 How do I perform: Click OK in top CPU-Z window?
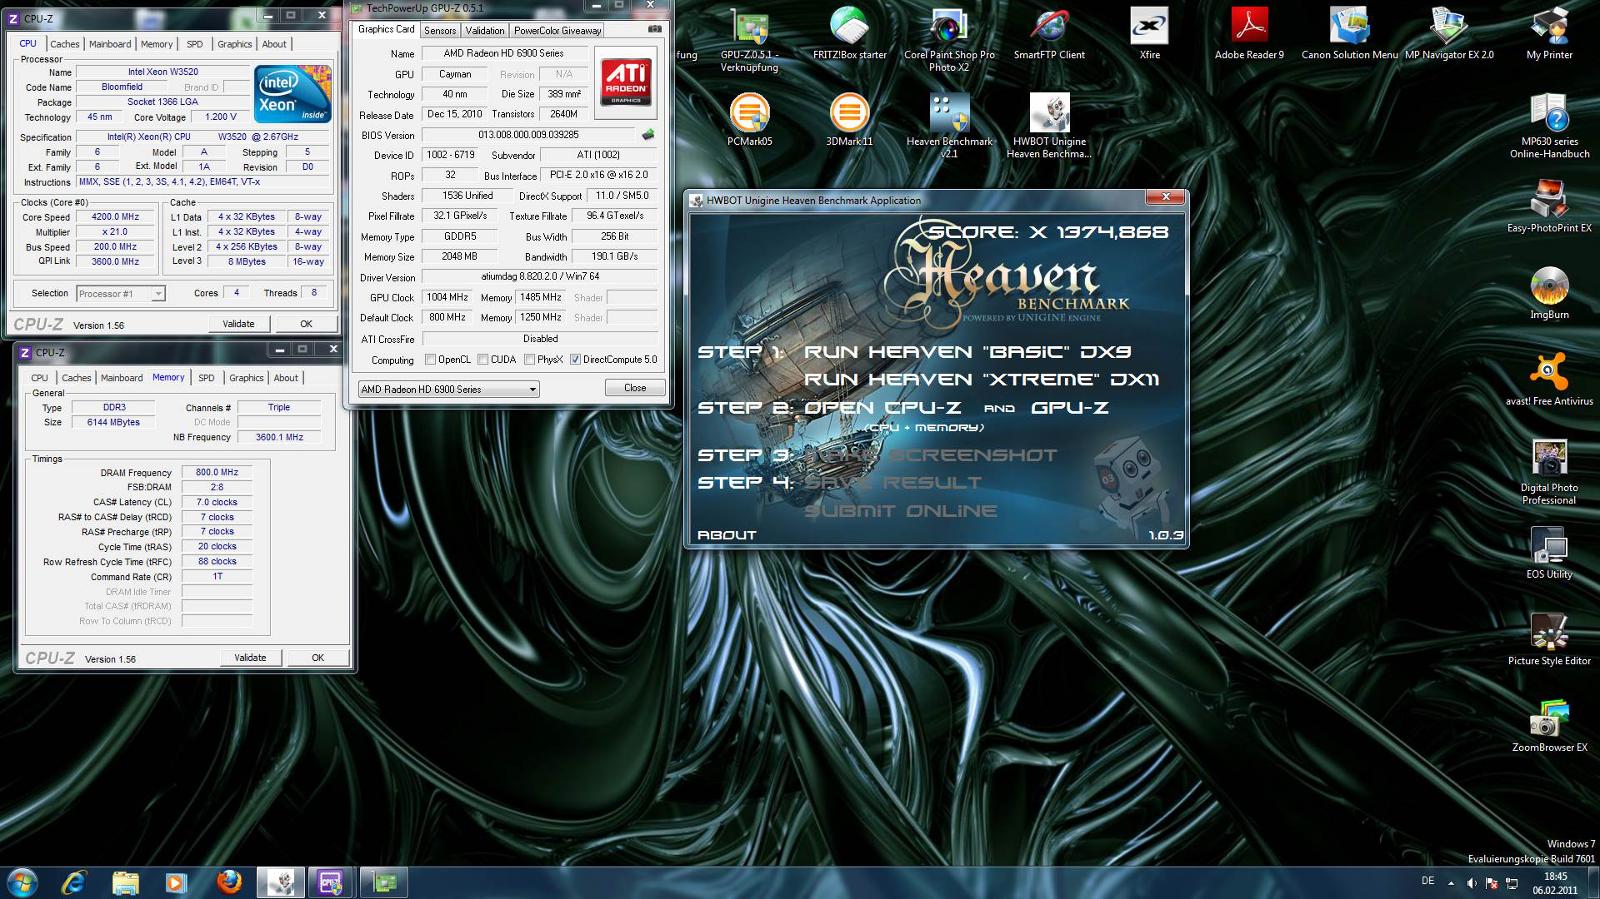(x=306, y=324)
